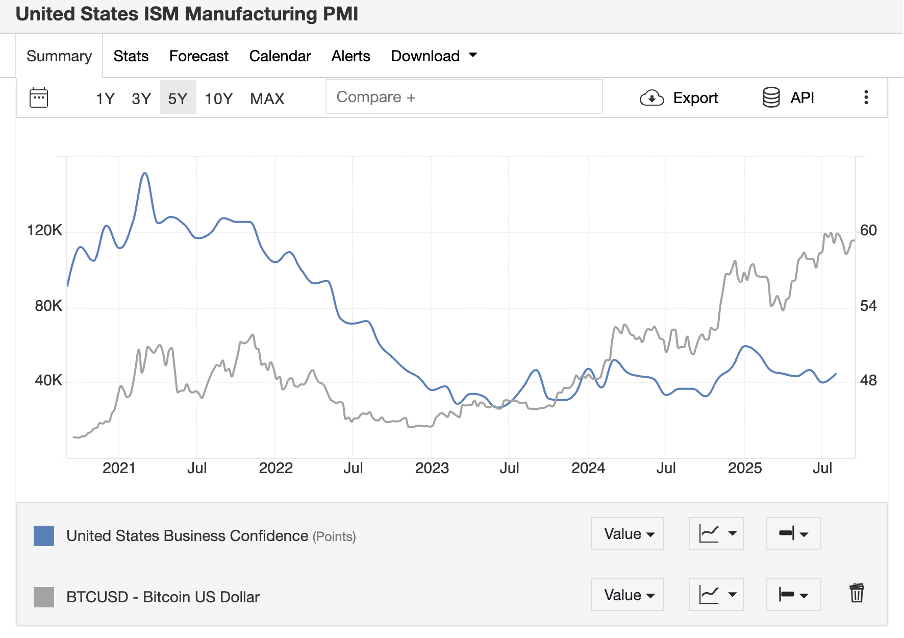Open chart type selector for Business Confidence
The image size is (904, 638).
point(716,534)
